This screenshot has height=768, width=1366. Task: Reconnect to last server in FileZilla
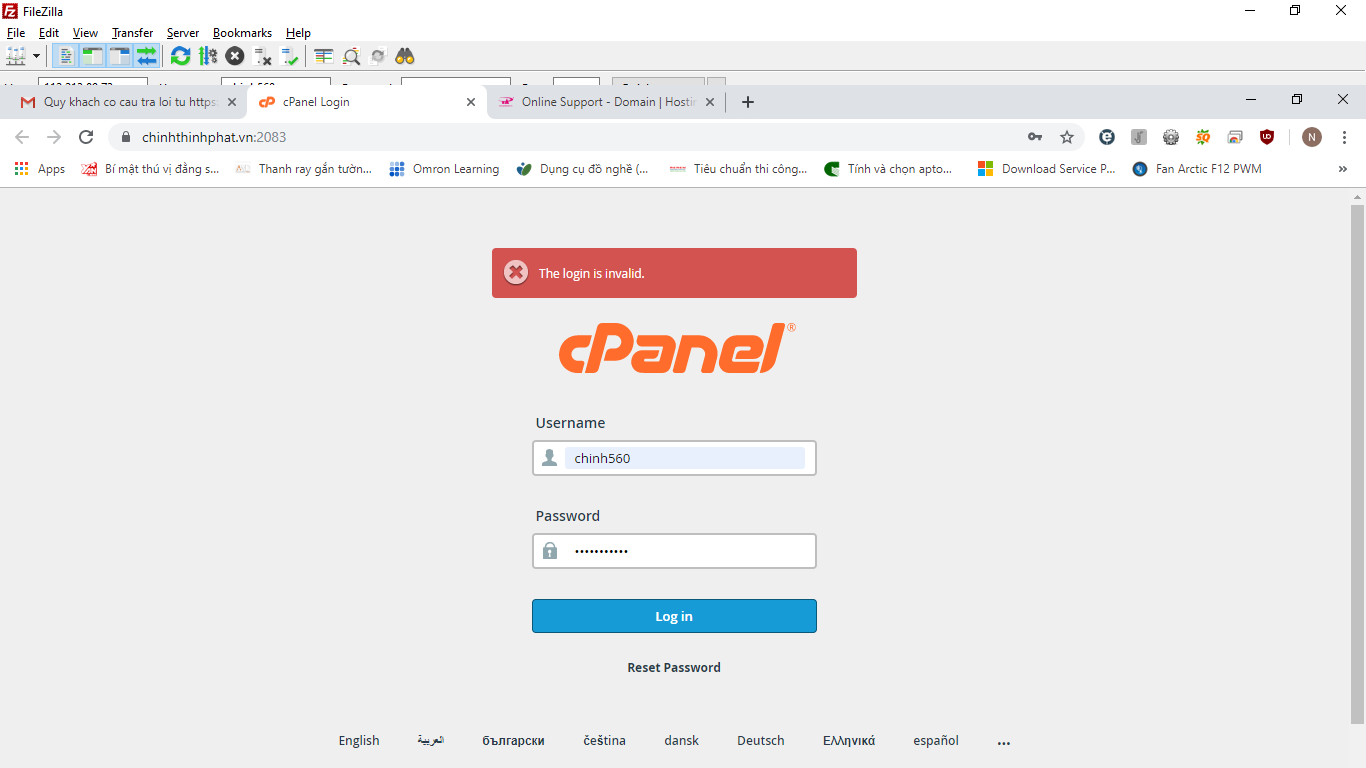pos(290,56)
